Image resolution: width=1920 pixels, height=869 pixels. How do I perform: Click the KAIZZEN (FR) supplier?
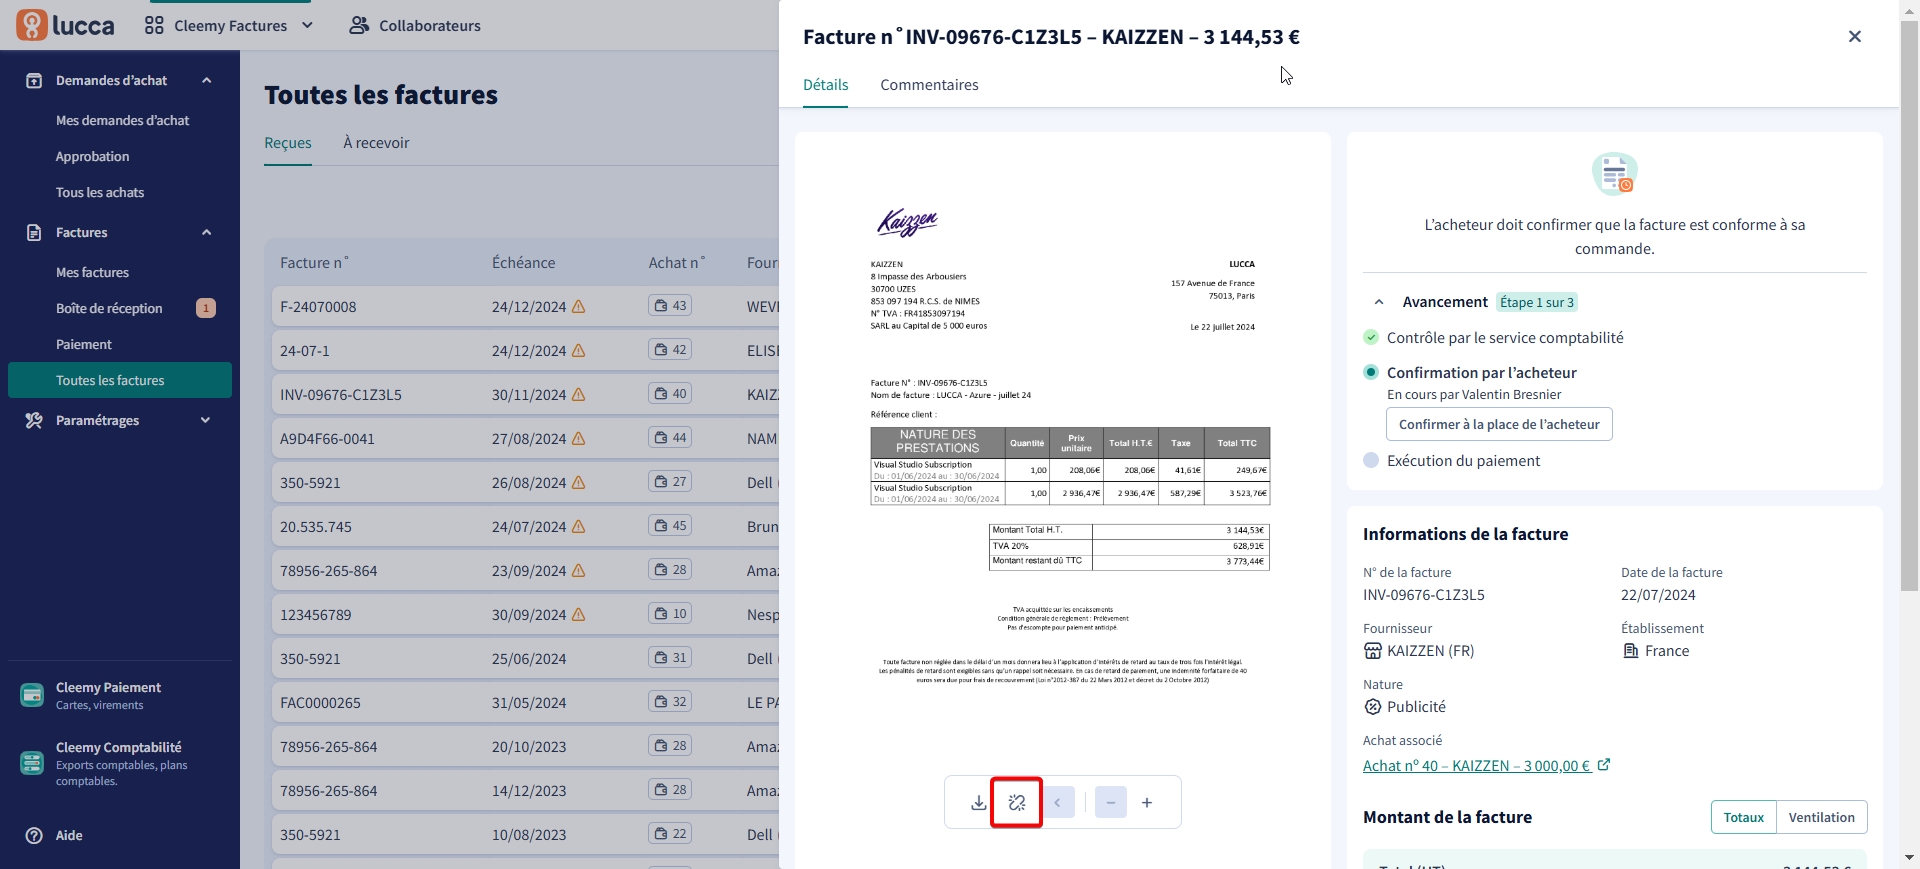point(1419,651)
